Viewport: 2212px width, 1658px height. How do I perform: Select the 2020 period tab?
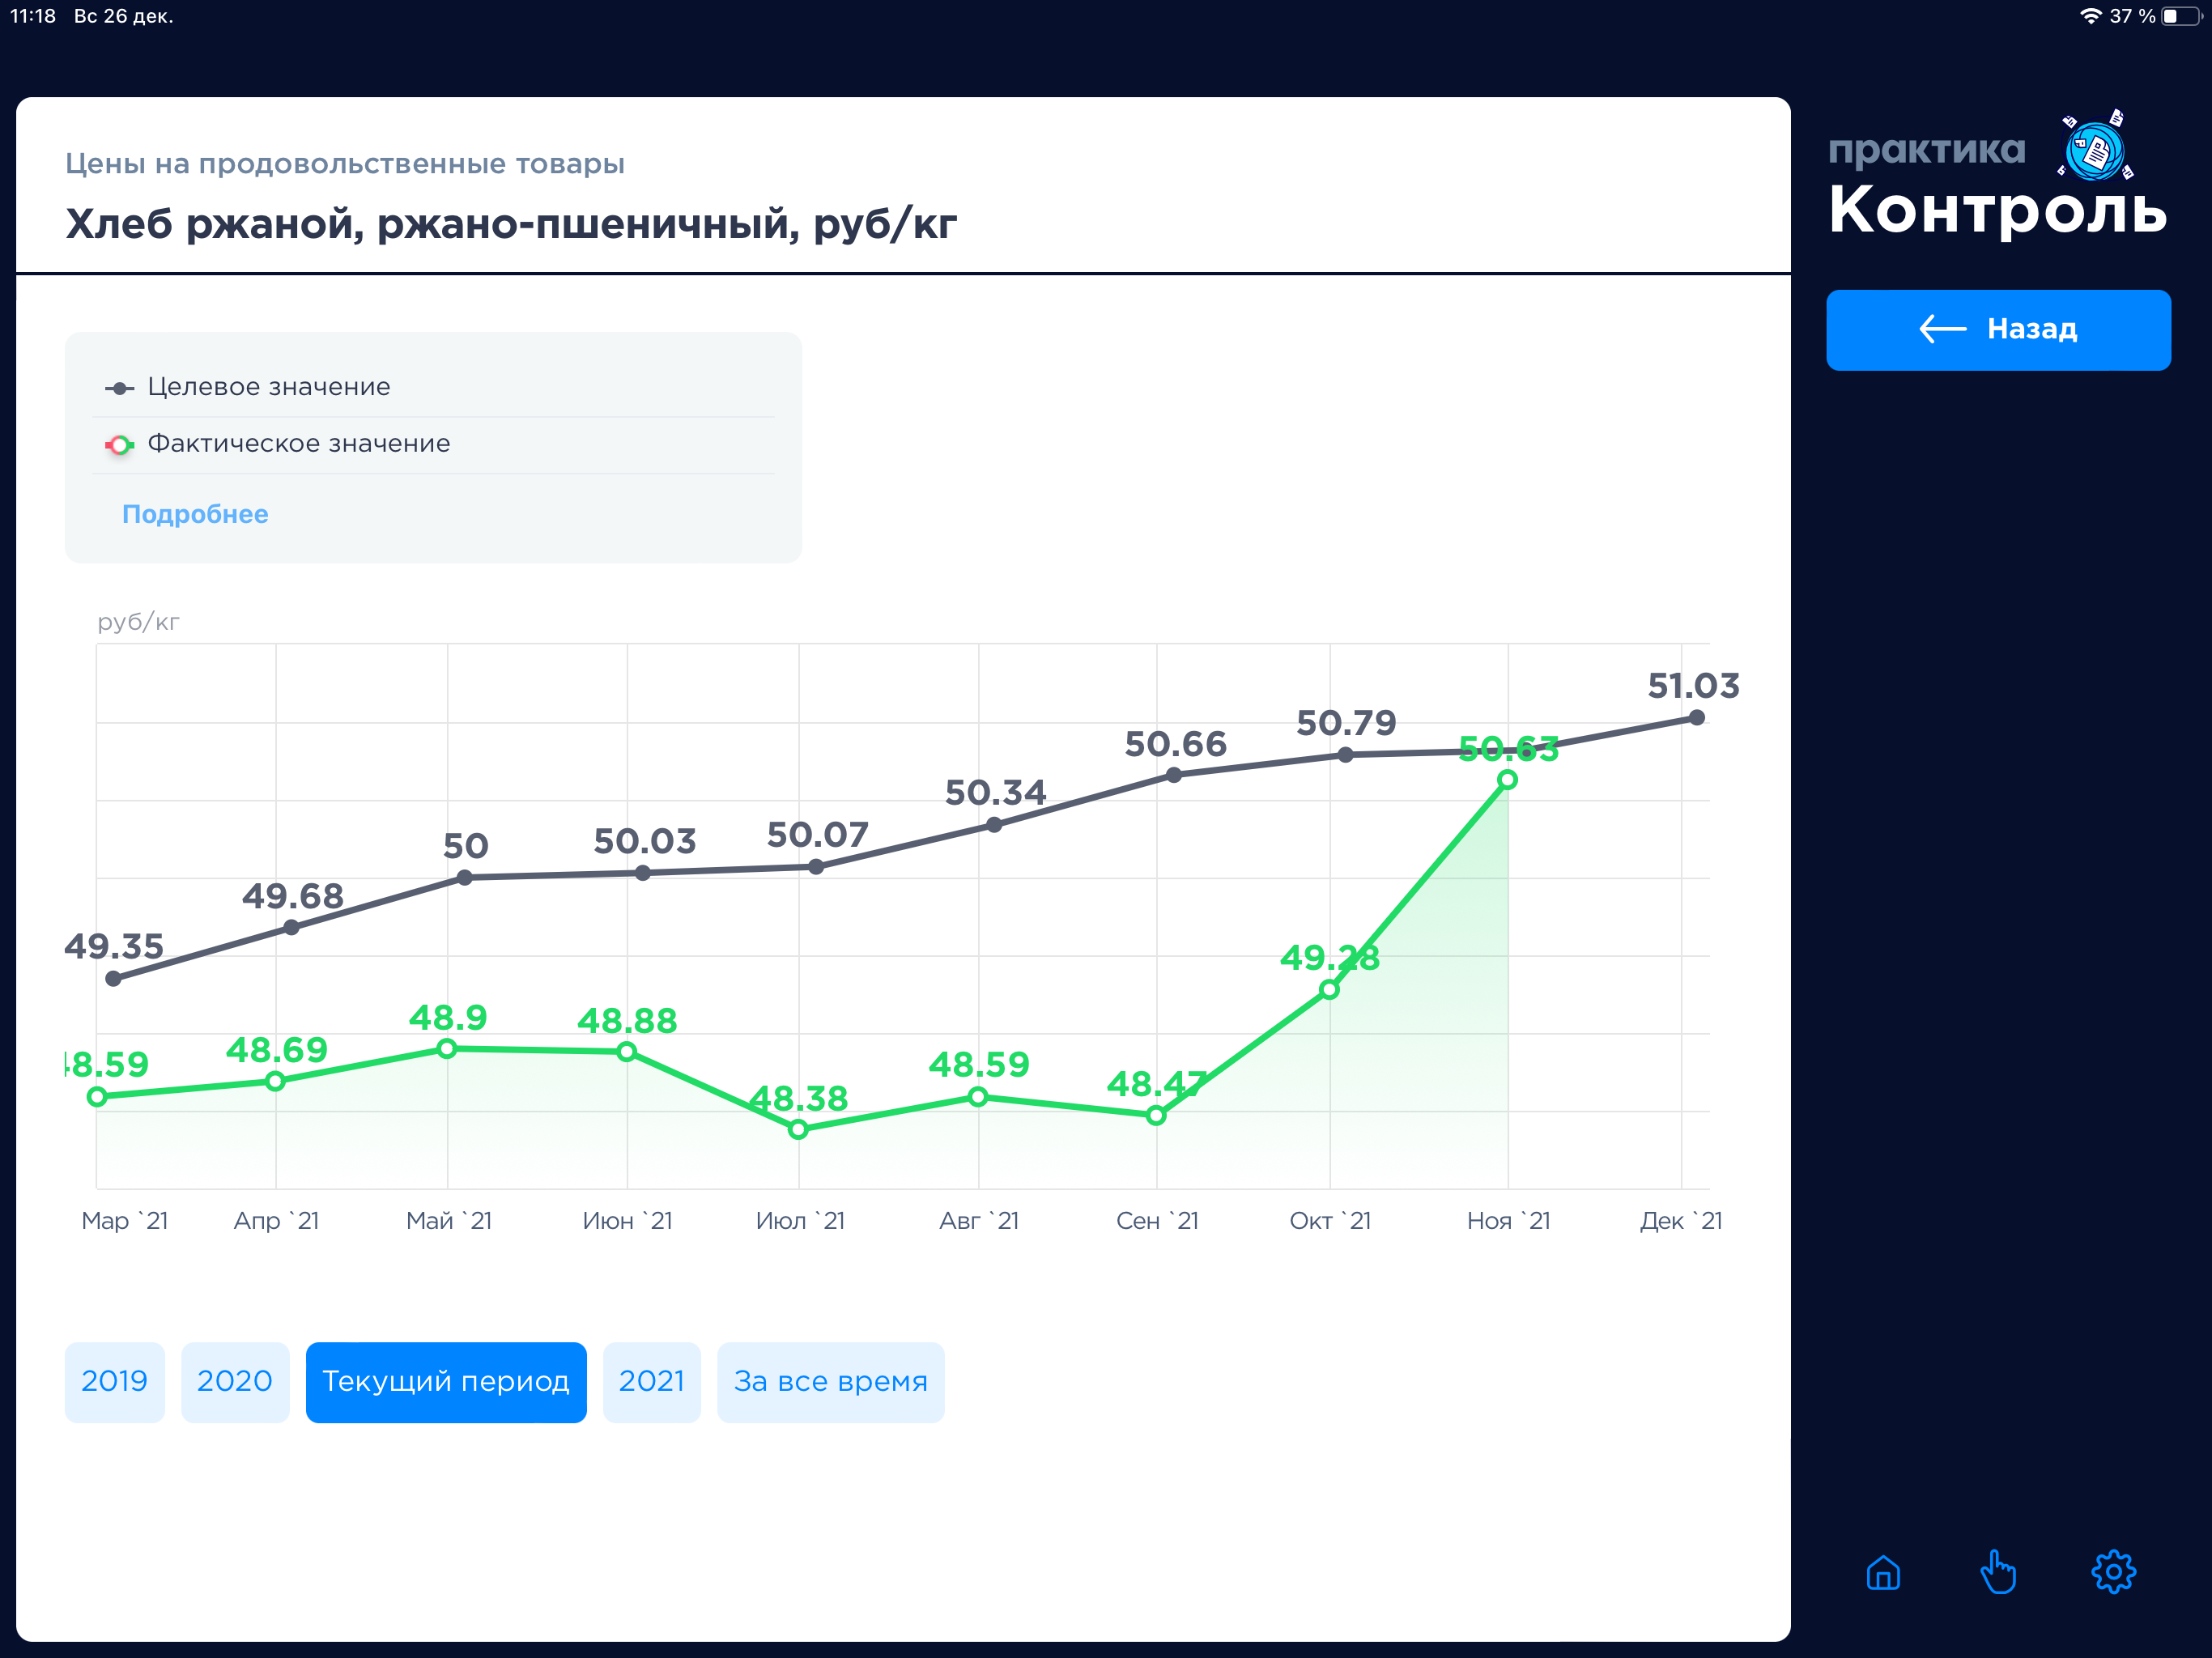[234, 1381]
